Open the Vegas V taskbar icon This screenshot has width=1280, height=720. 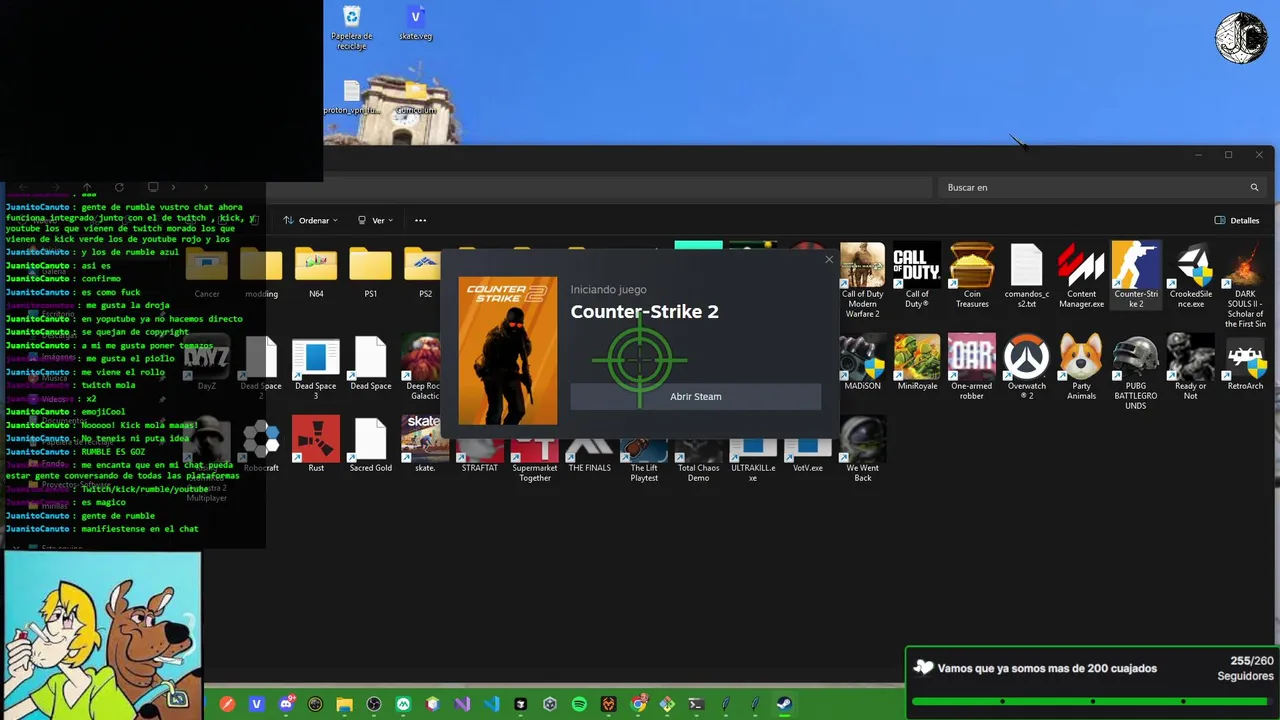tap(256, 704)
